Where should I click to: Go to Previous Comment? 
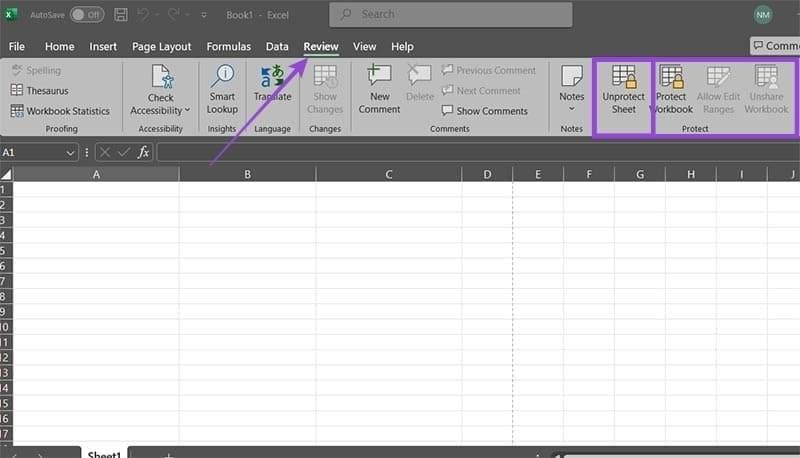(x=489, y=70)
